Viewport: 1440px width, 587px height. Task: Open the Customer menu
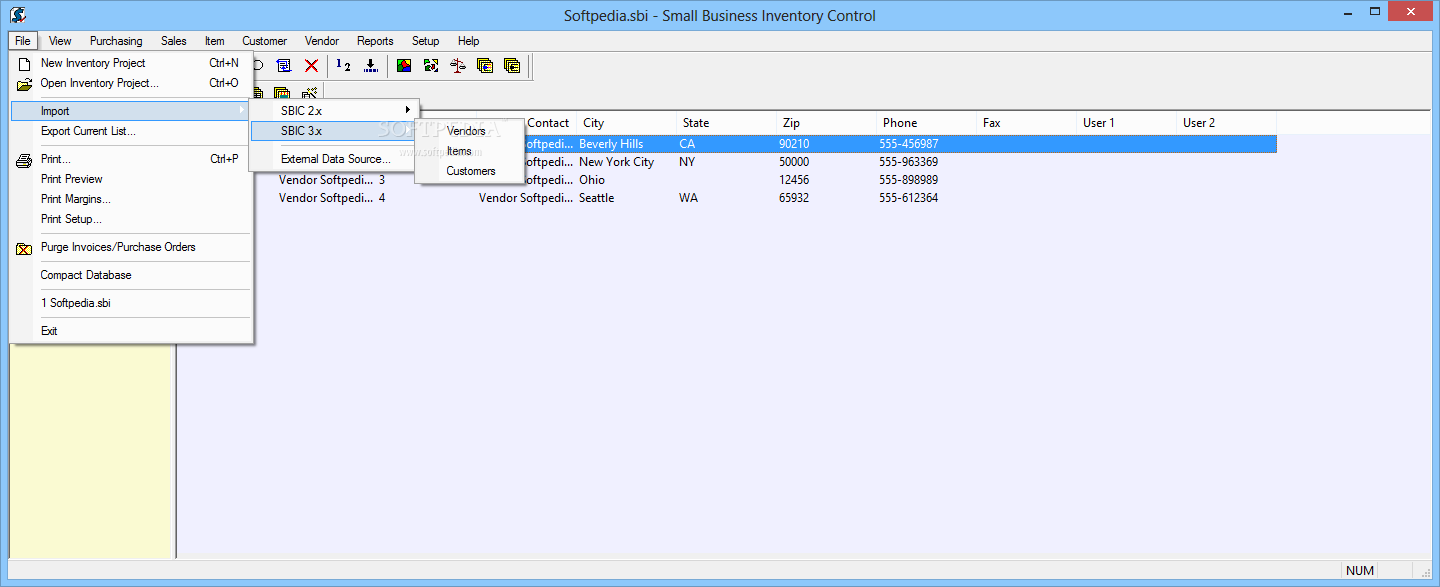click(x=265, y=41)
